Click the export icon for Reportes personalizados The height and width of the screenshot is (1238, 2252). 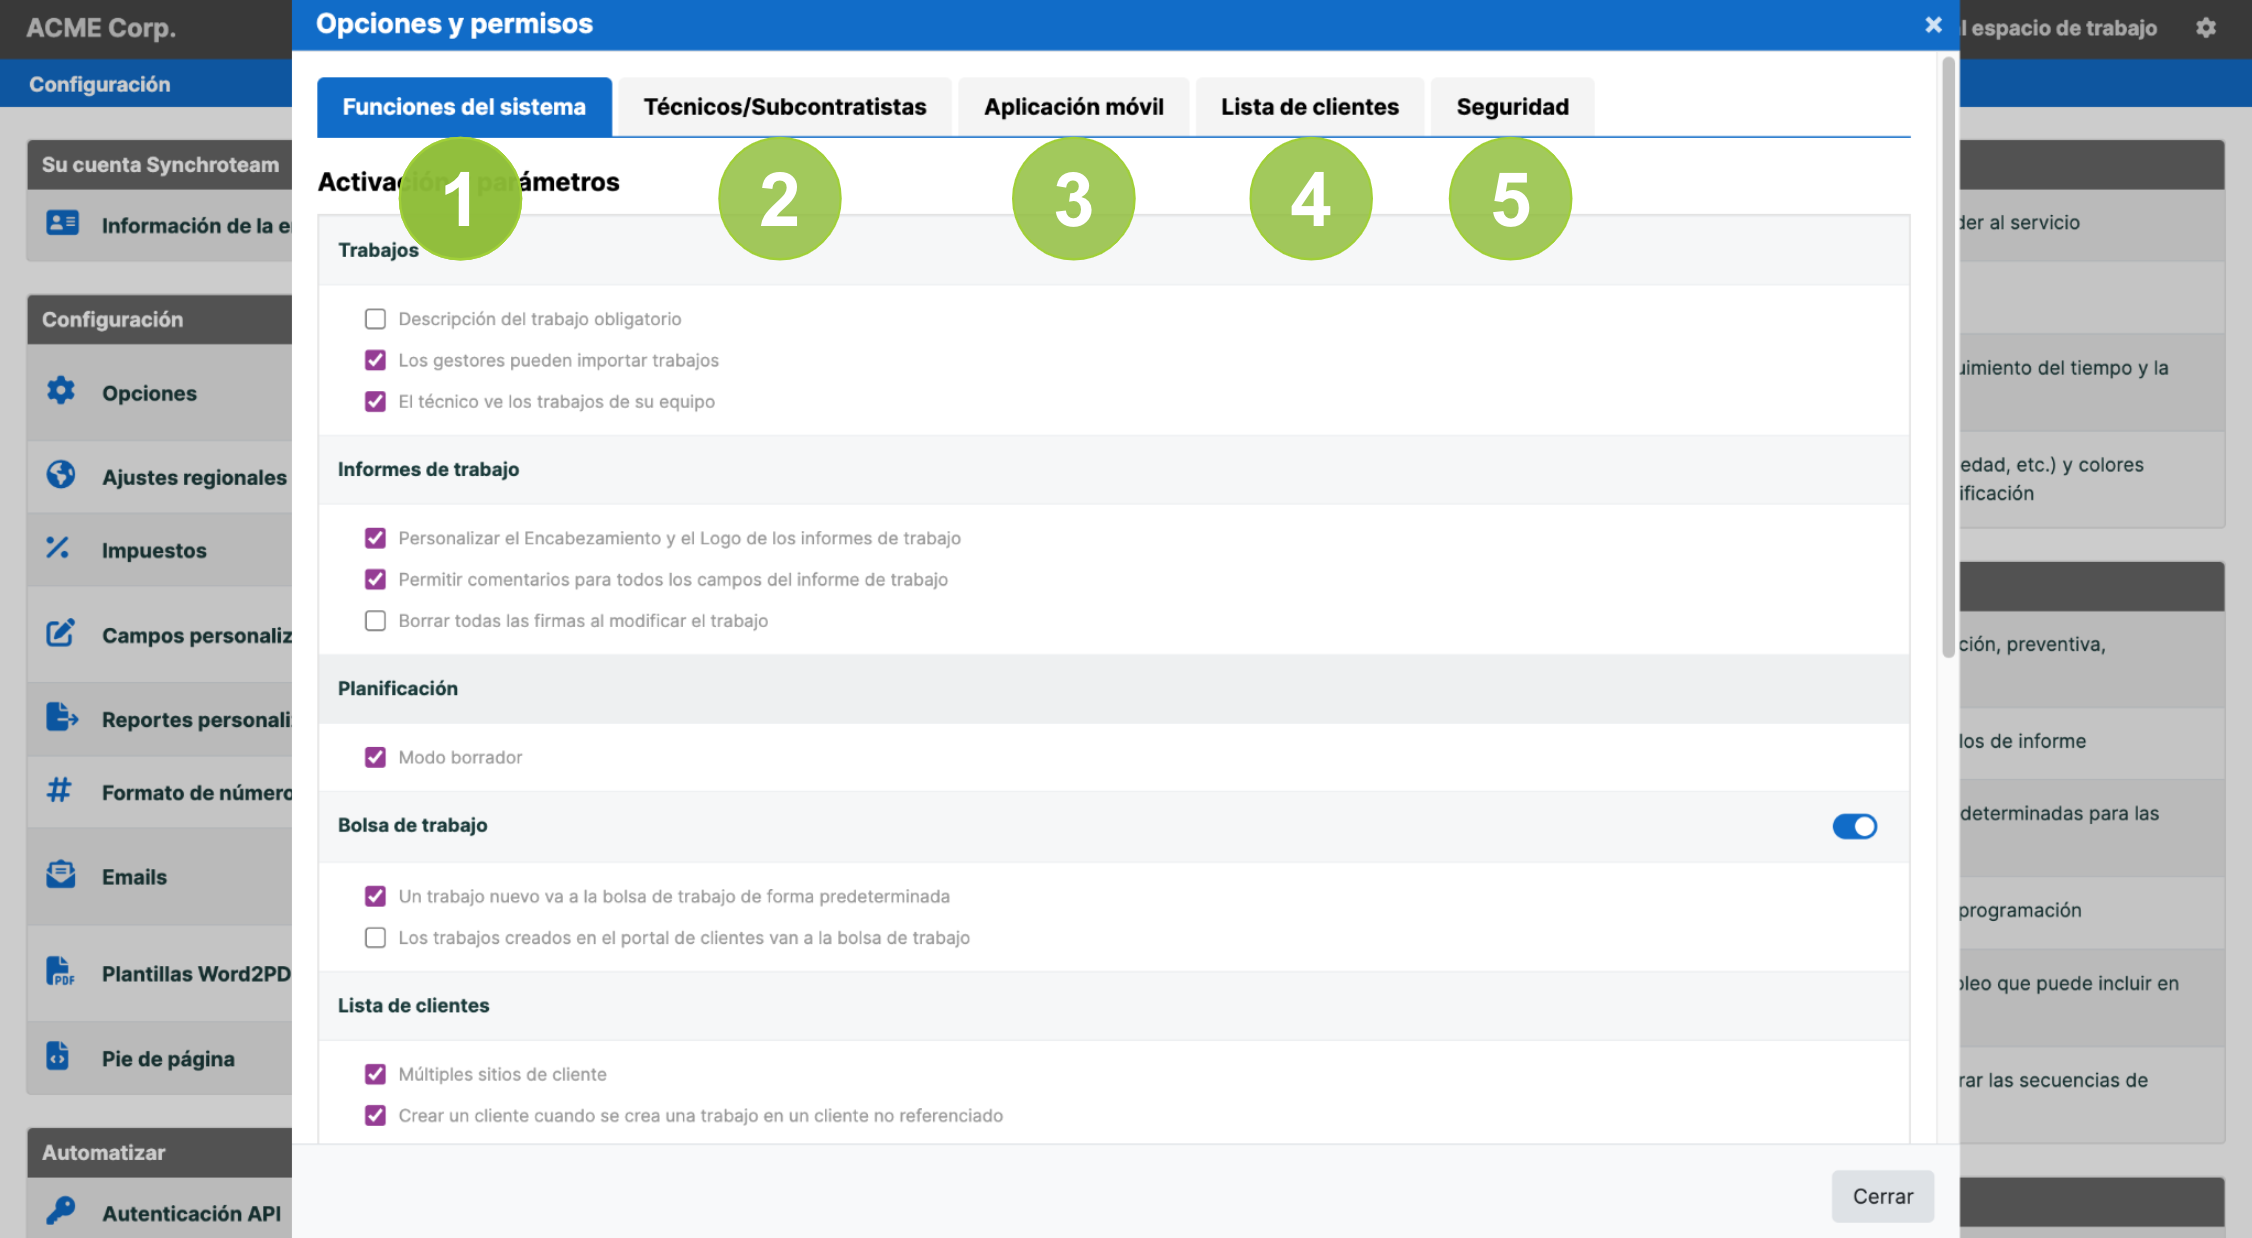[61, 717]
